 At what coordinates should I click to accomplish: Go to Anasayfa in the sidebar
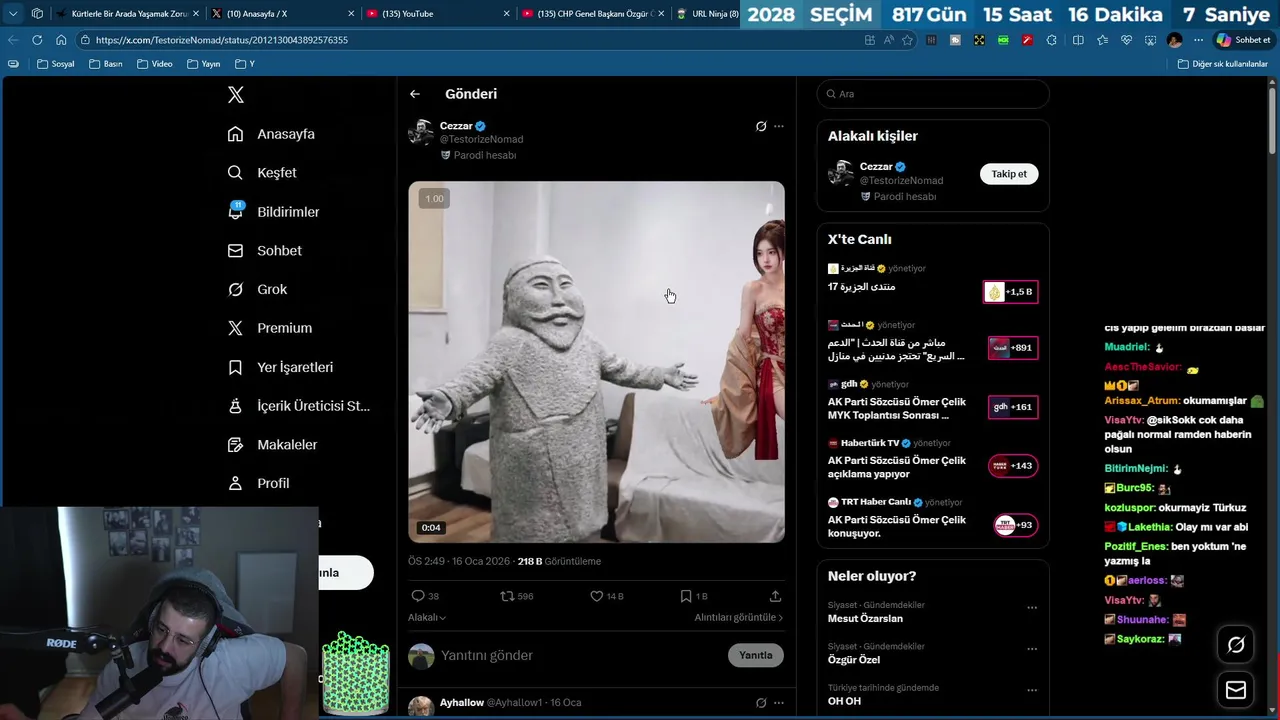point(271,134)
